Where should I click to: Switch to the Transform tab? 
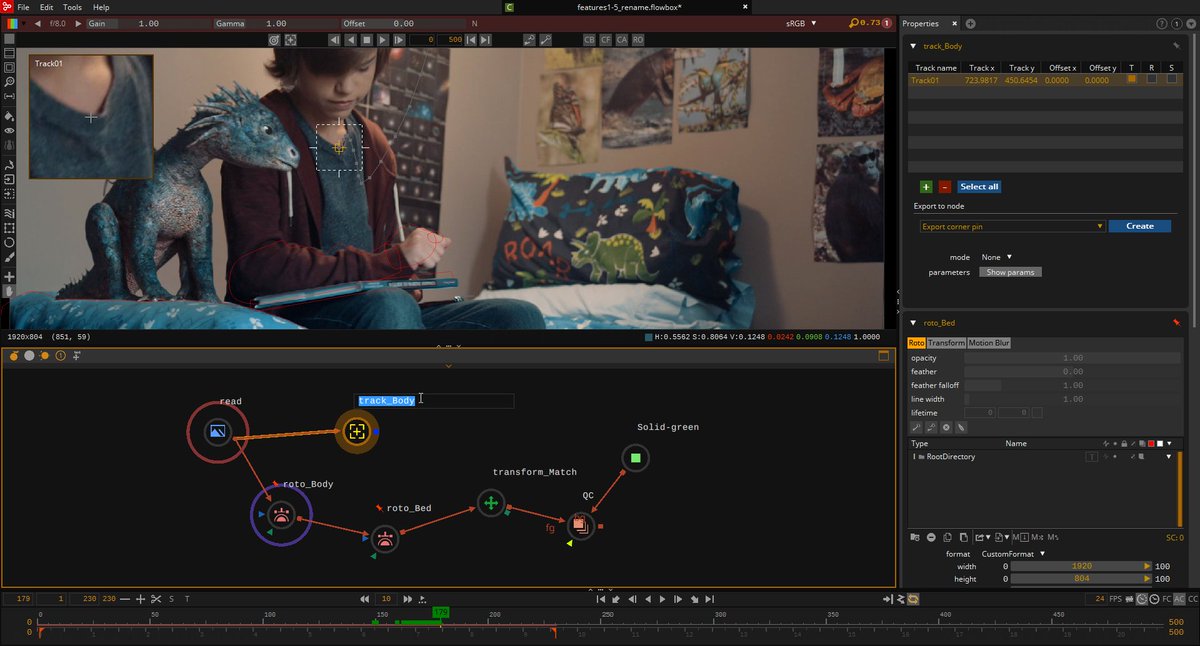coord(946,343)
